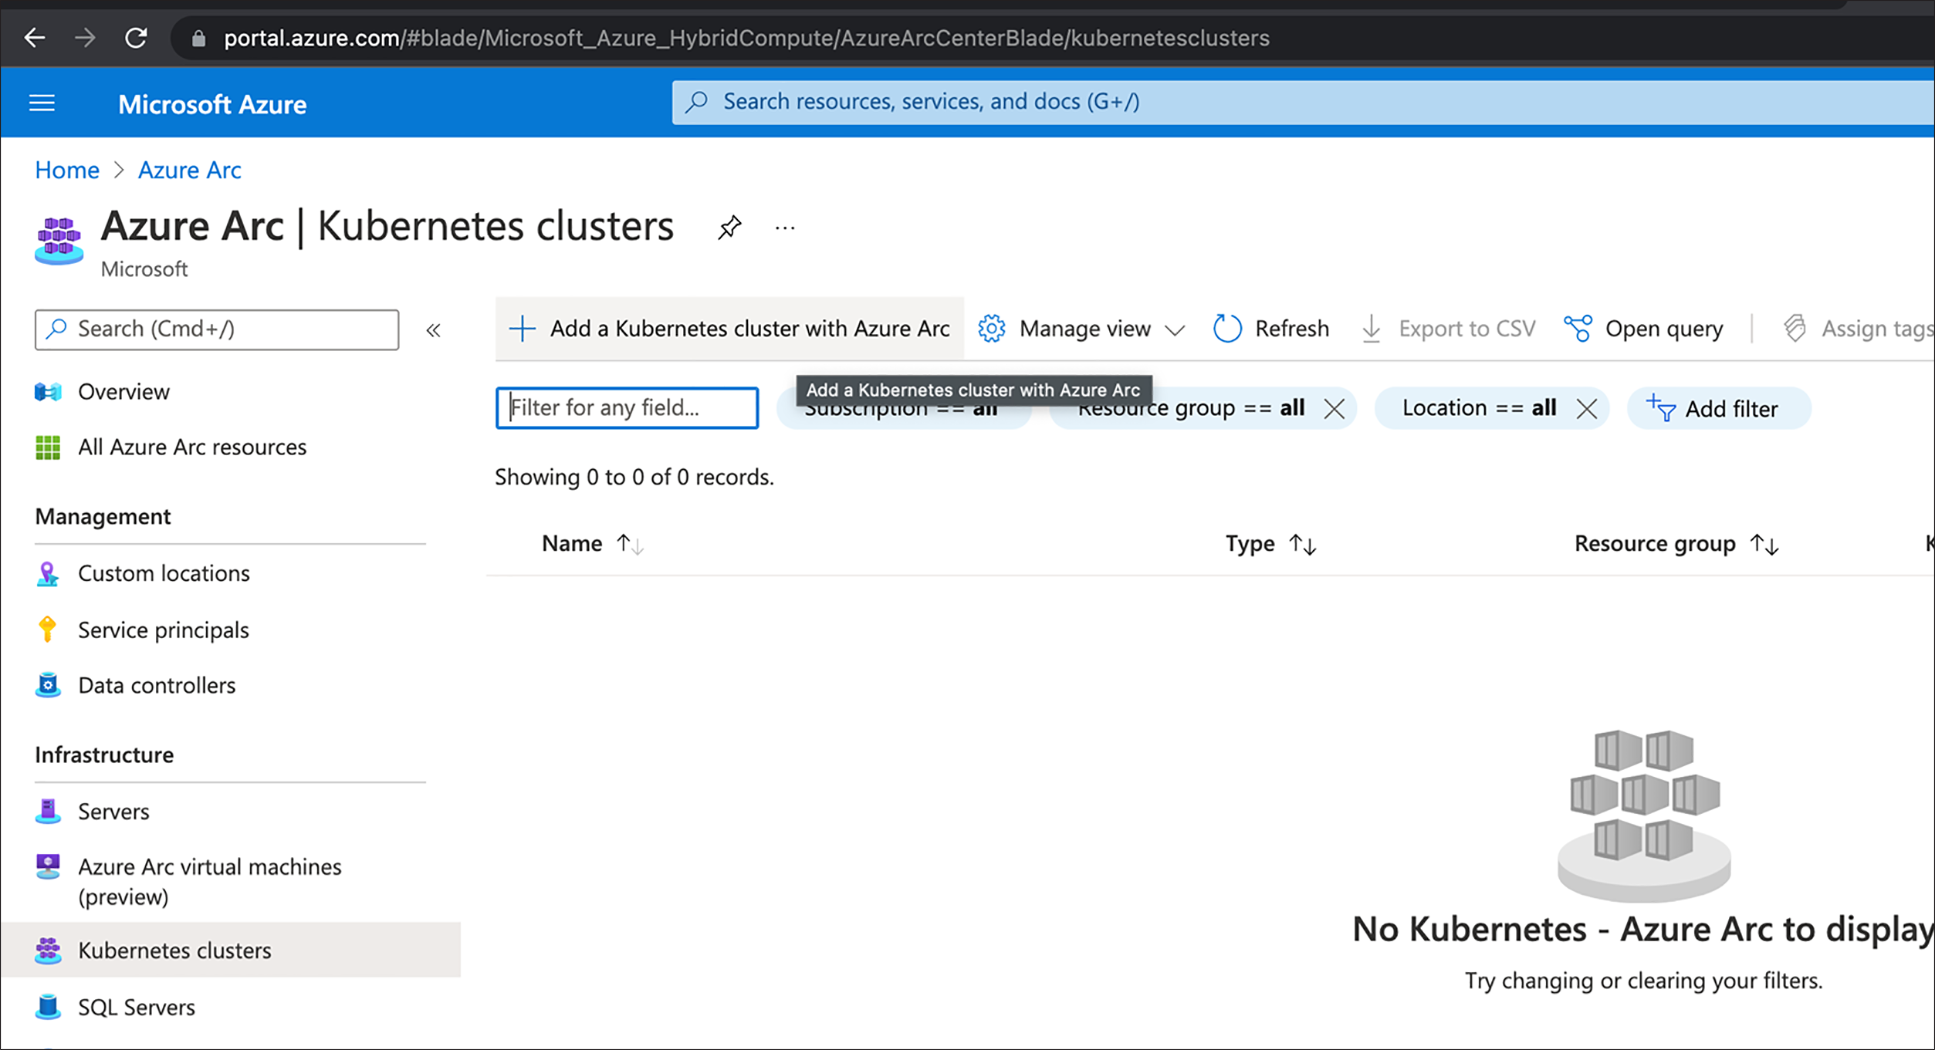Open the portal hamburger menu
Viewport: 1935px width, 1050px height.
[x=41, y=102]
